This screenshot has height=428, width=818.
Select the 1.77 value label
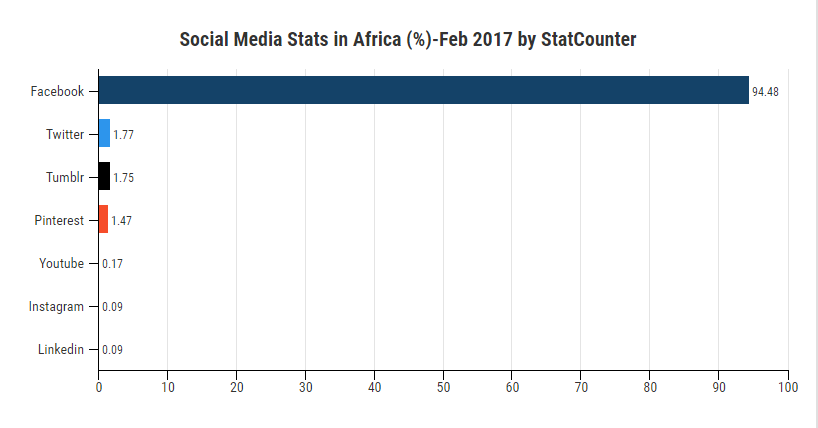pyautogui.click(x=124, y=134)
